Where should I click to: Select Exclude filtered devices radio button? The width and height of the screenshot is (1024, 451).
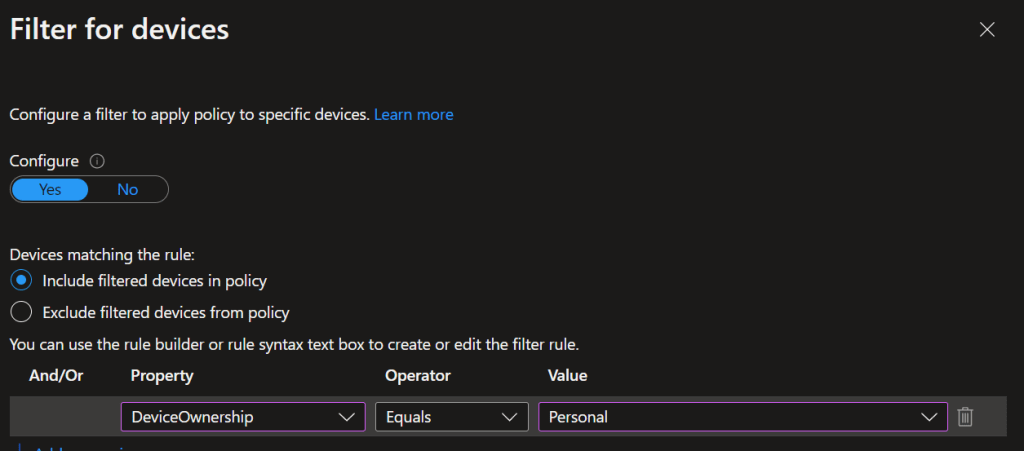tap(21, 312)
